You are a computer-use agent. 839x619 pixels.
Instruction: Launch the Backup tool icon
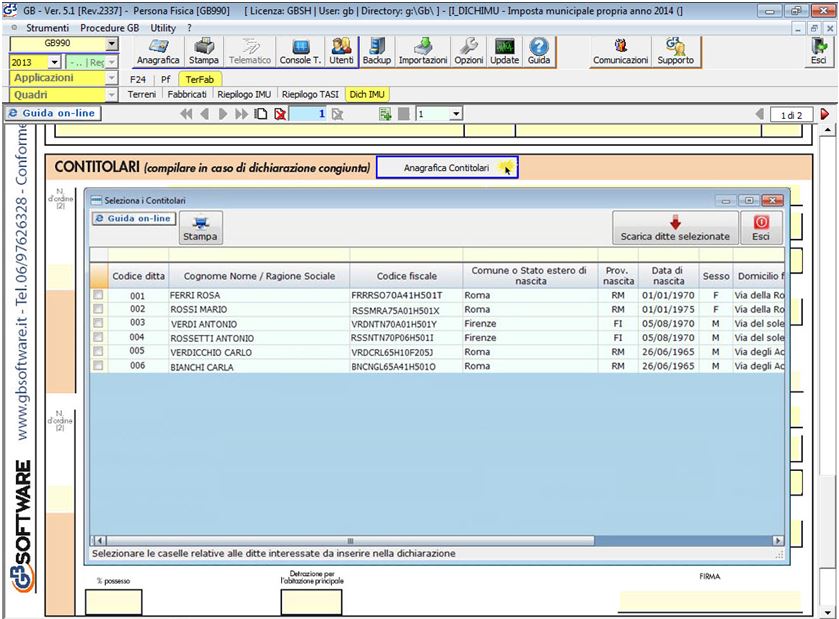pyautogui.click(x=377, y=52)
